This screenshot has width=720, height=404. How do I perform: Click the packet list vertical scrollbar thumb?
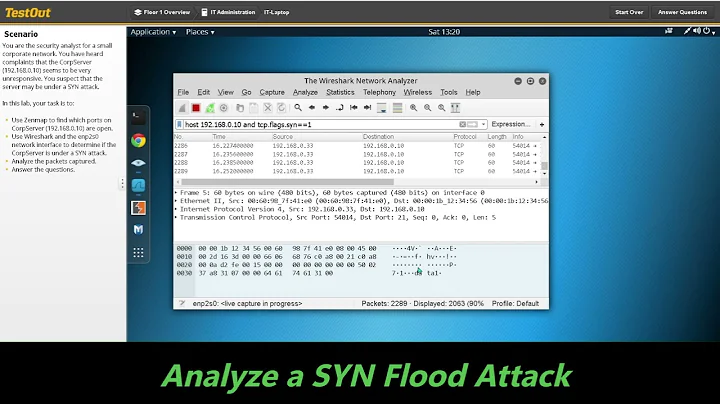point(545,166)
